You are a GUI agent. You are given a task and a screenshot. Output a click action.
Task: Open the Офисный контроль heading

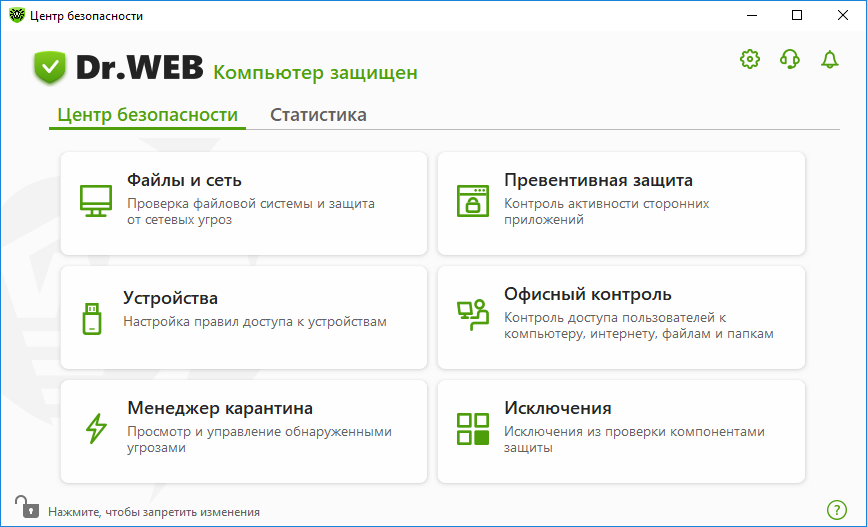(x=588, y=294)
